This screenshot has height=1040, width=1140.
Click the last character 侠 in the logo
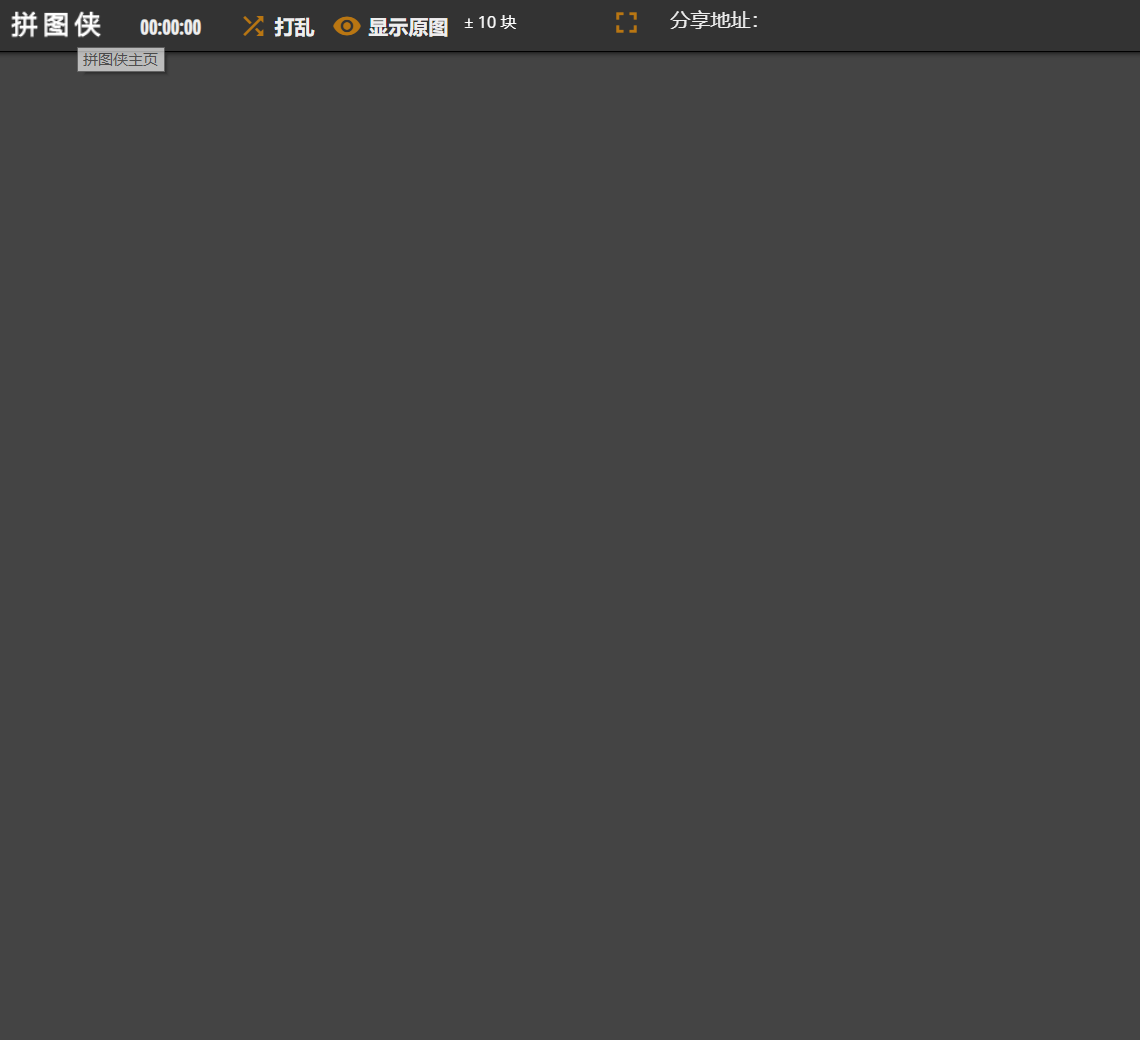click(x=88, y=25)
